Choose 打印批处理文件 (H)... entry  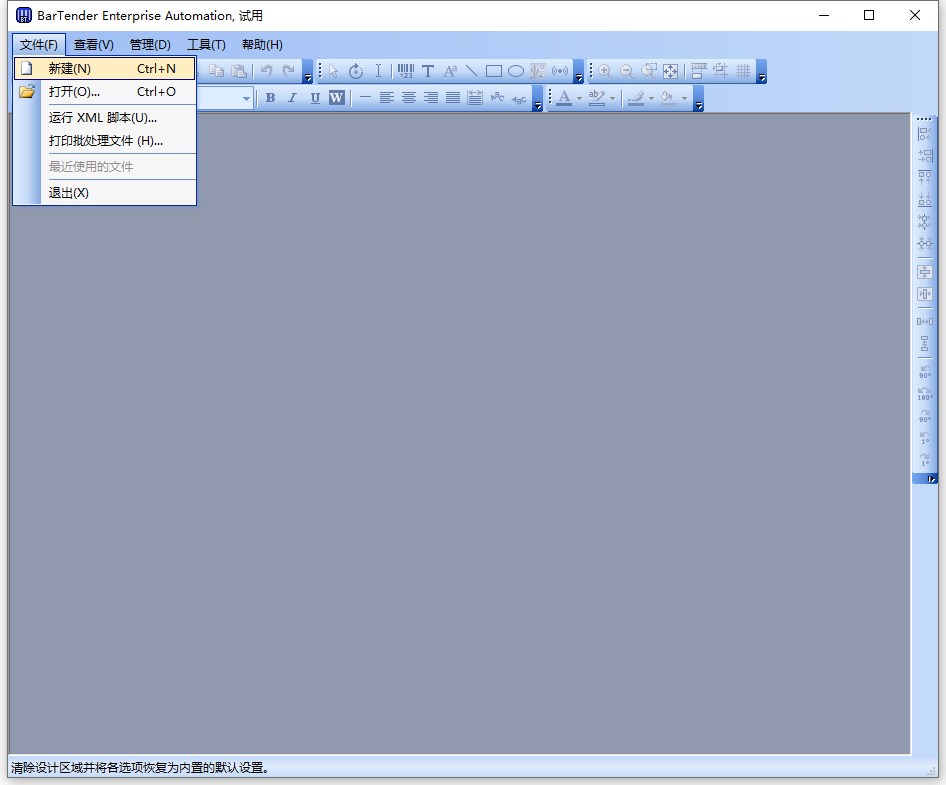(104, 141)
